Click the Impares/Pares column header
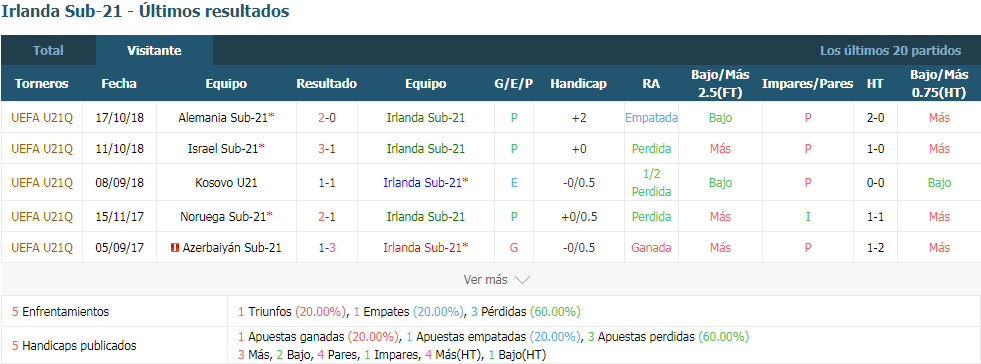This screenshot has height=364, width=981. [x=807, y=84]
